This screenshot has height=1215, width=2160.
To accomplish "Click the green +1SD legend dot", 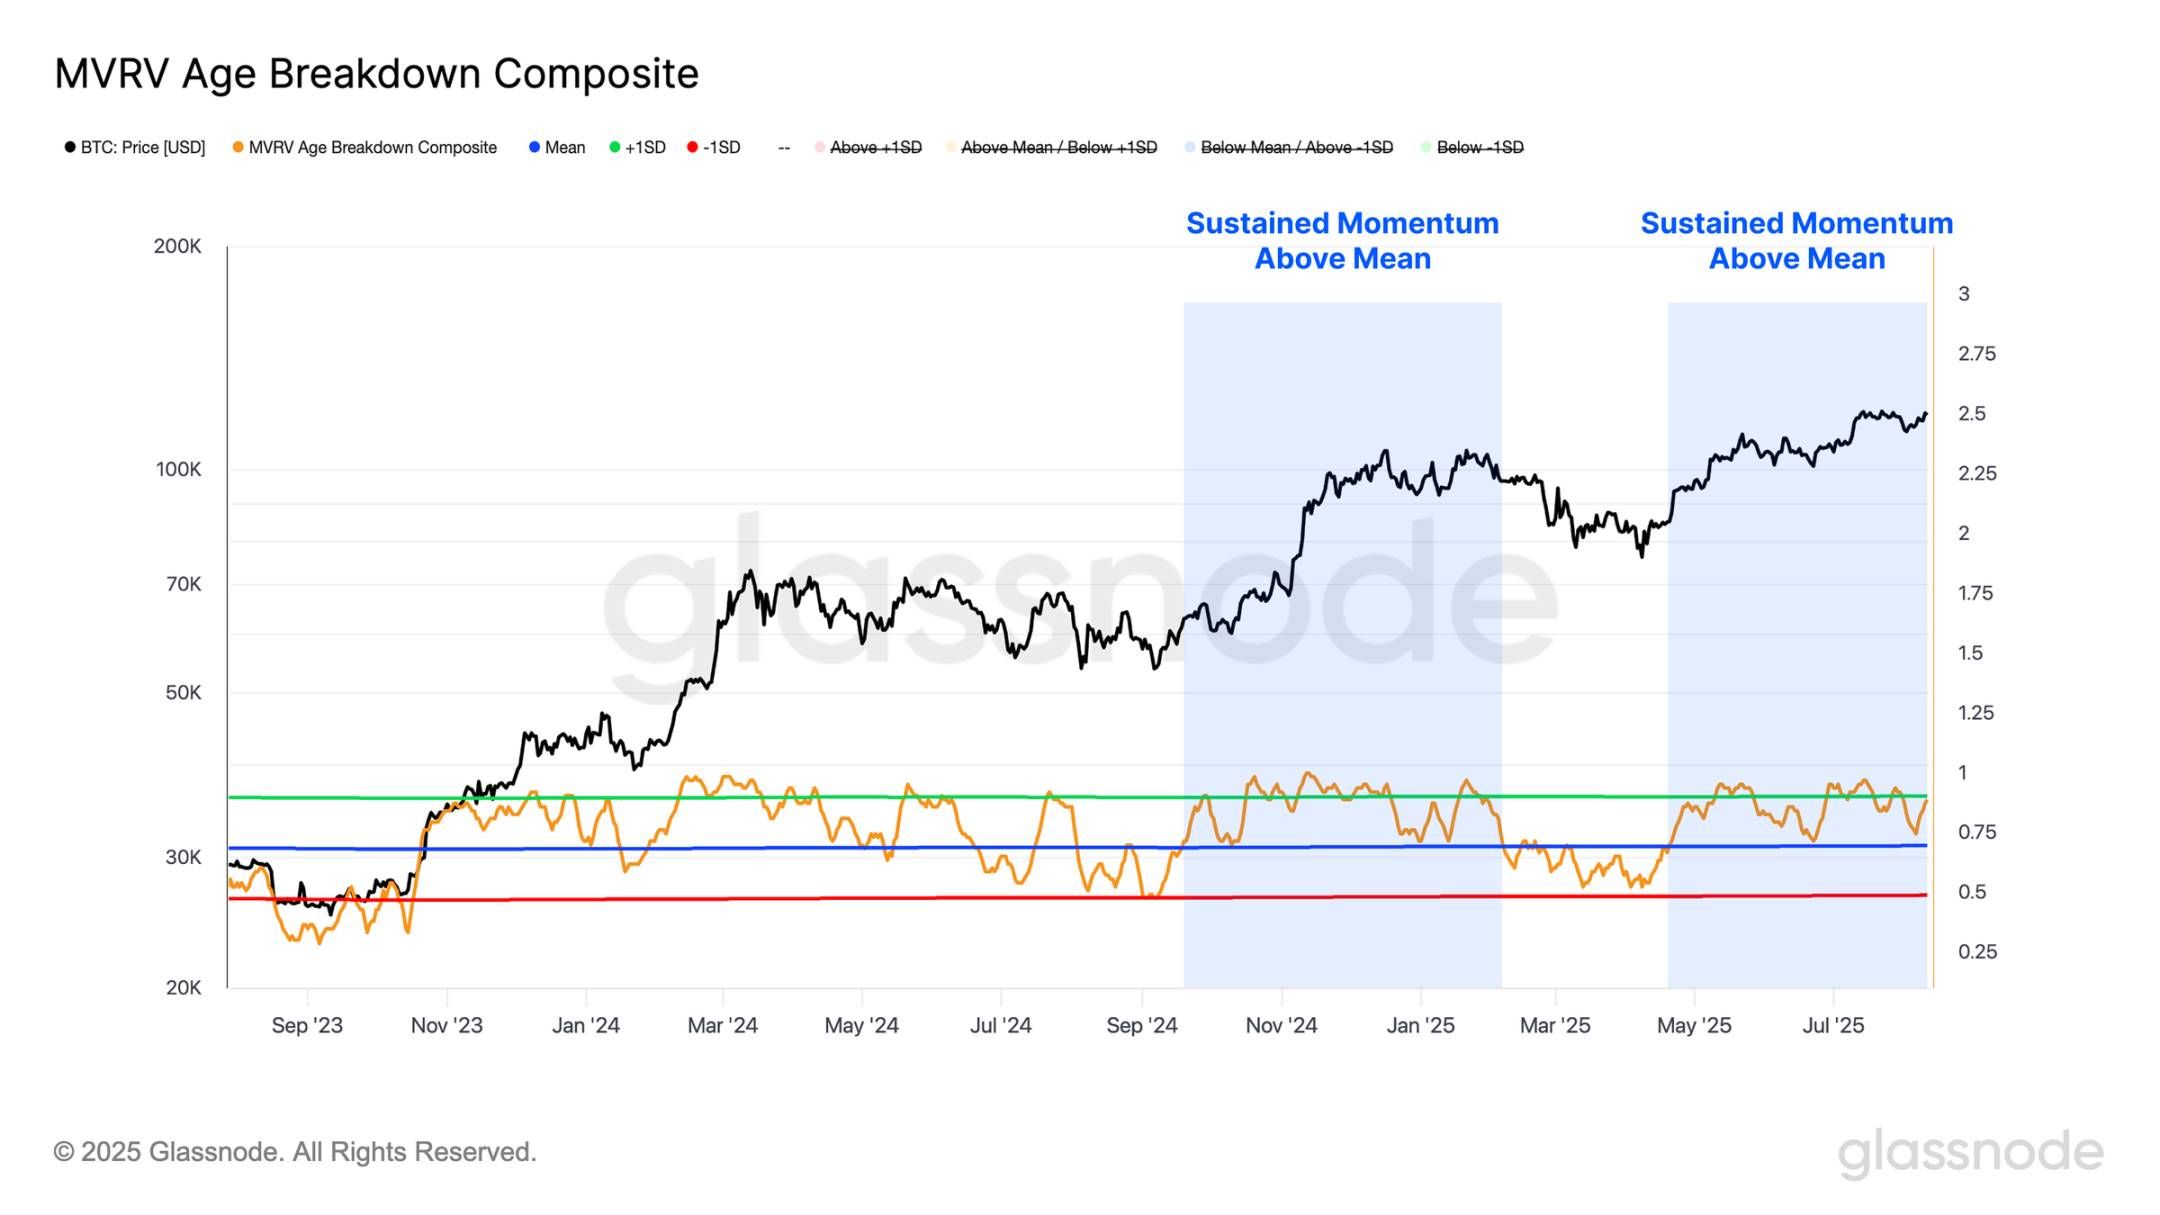I will (x=615, y=148).
